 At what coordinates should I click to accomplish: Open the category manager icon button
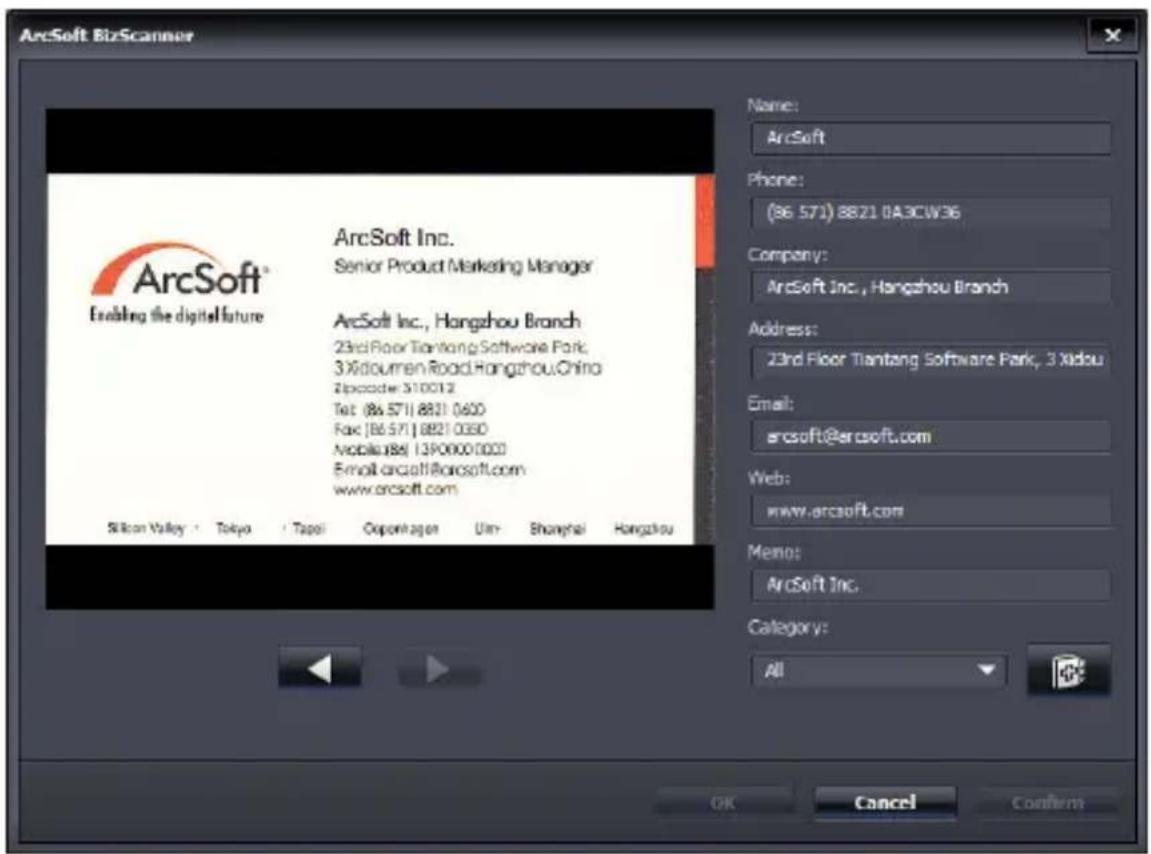coord(1068,670)
